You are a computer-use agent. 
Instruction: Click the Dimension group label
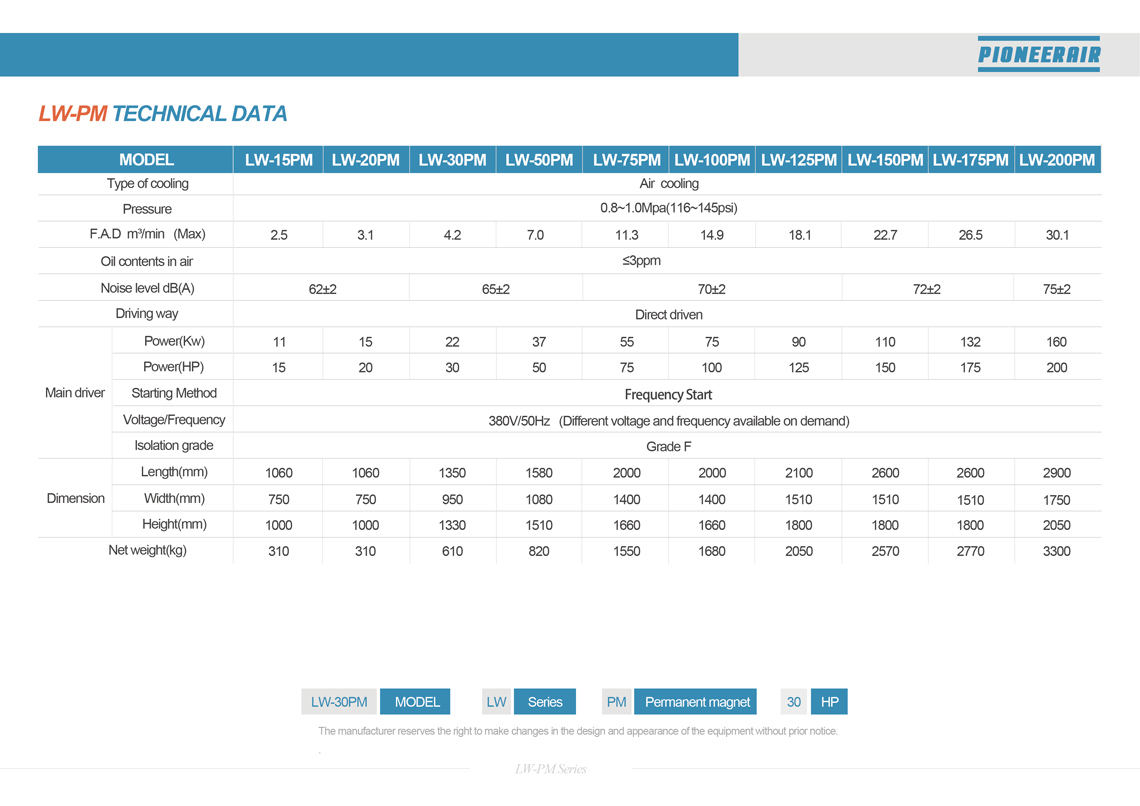pyautogui.click(x=76, y=499)
